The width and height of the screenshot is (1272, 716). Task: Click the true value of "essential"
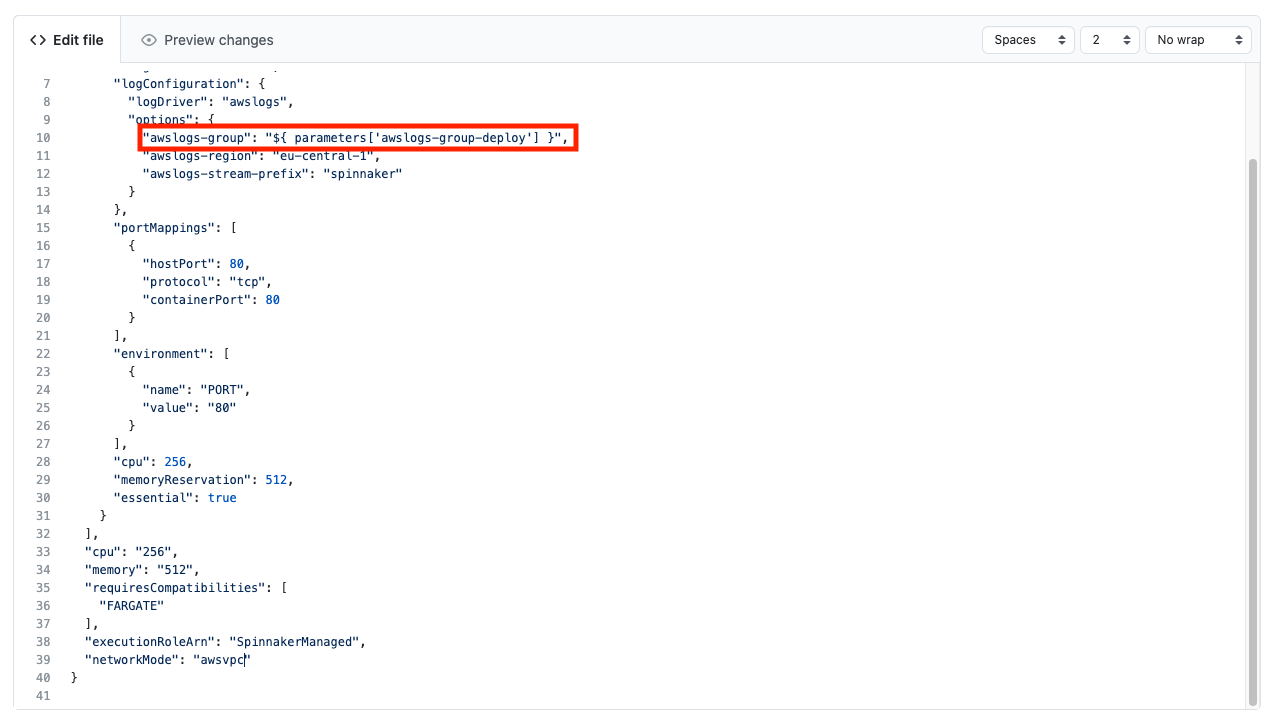tap(222, 498)
